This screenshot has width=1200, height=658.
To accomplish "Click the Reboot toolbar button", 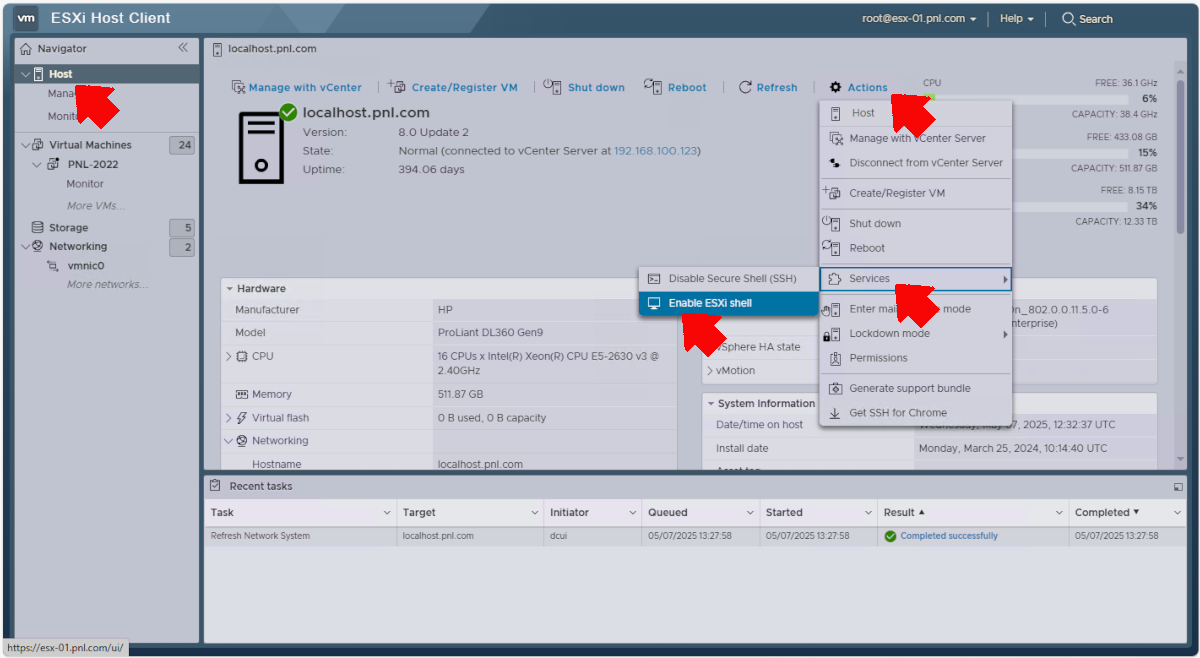I will 675,87.
